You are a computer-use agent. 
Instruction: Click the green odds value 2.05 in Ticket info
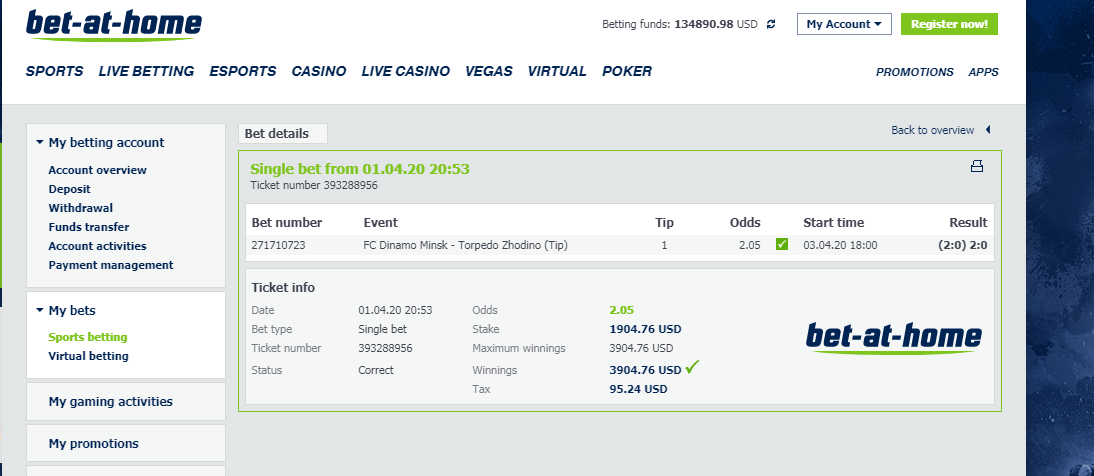(x=622, y=311)
